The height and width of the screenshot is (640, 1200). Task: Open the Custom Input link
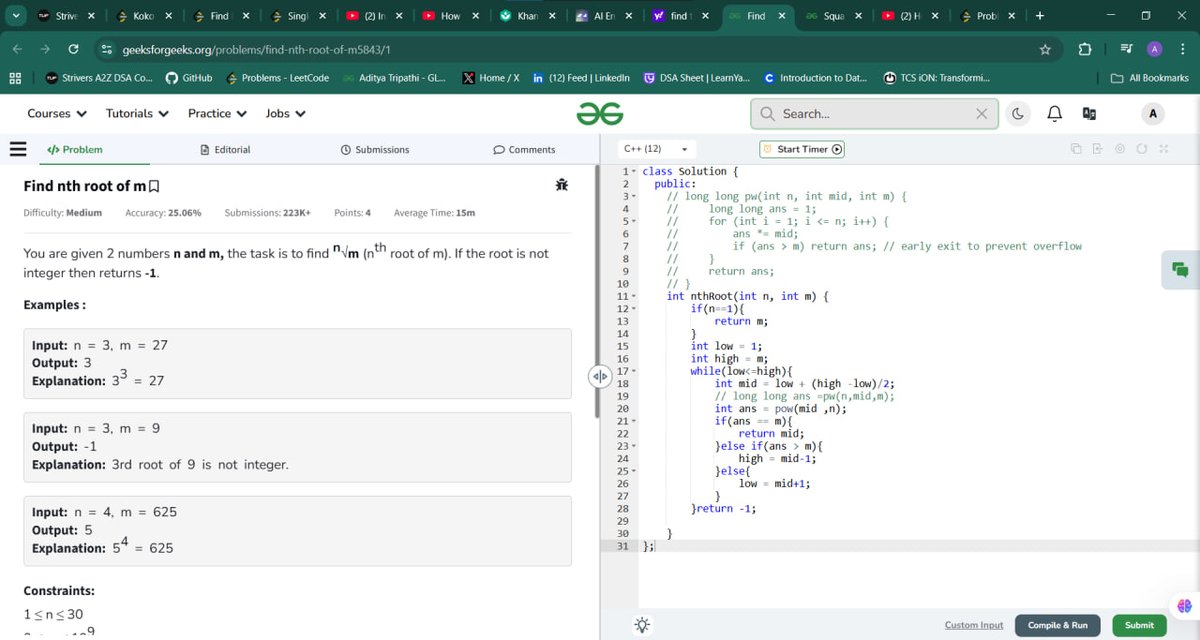[973, 625]
